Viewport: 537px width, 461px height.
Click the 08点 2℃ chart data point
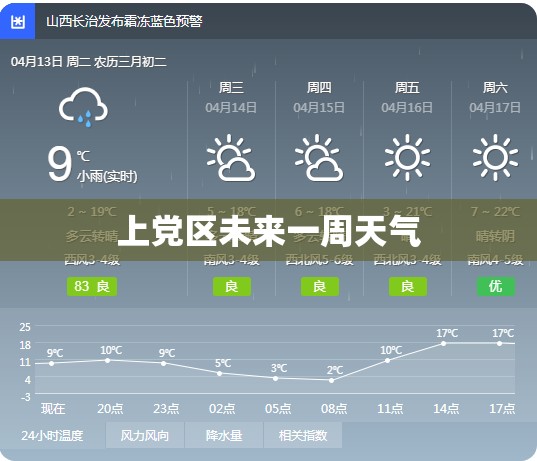[x=332, y=381]
